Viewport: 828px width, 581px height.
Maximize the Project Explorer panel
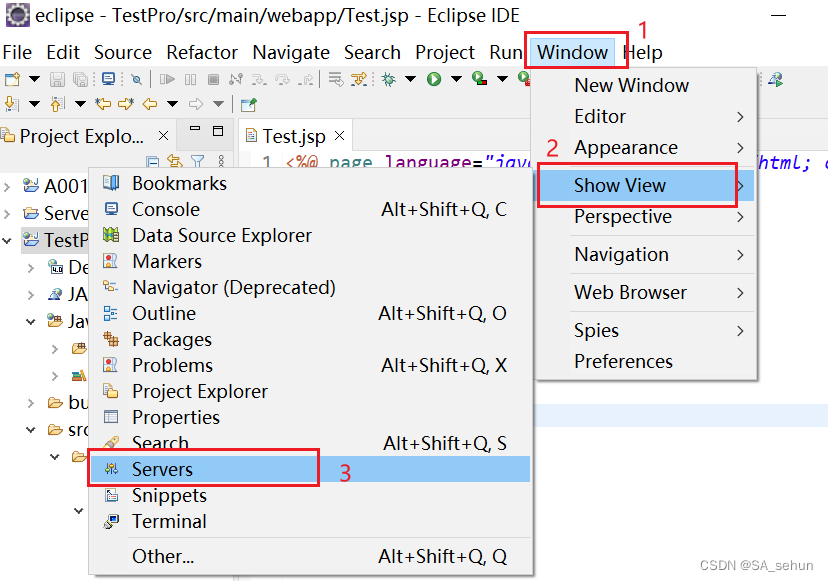tap(218, 132)
